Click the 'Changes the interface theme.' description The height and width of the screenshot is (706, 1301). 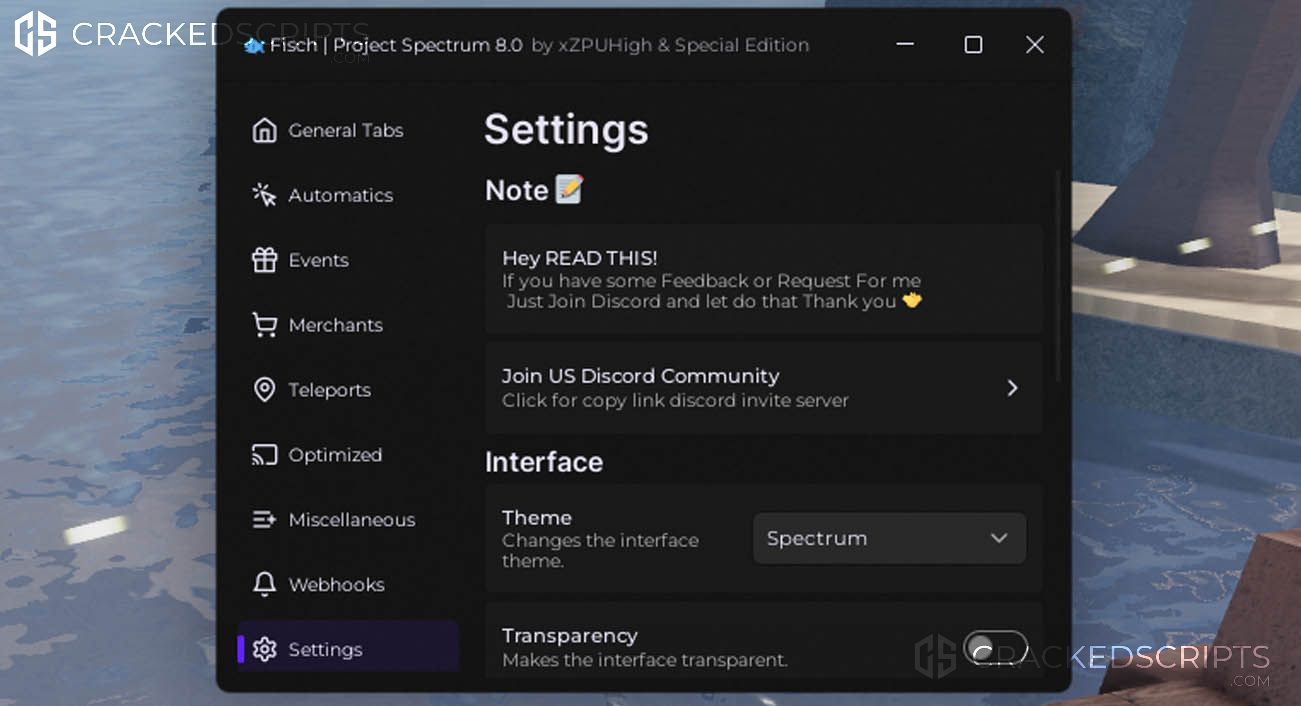click(600, 551)
